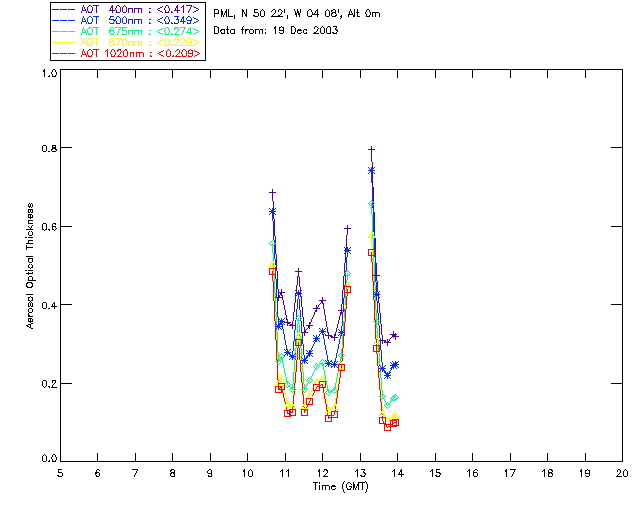The image size is (640, 512).
Task: Click the 'Aerosol Optical Thickness' axis title
Action: click(30, 266)
